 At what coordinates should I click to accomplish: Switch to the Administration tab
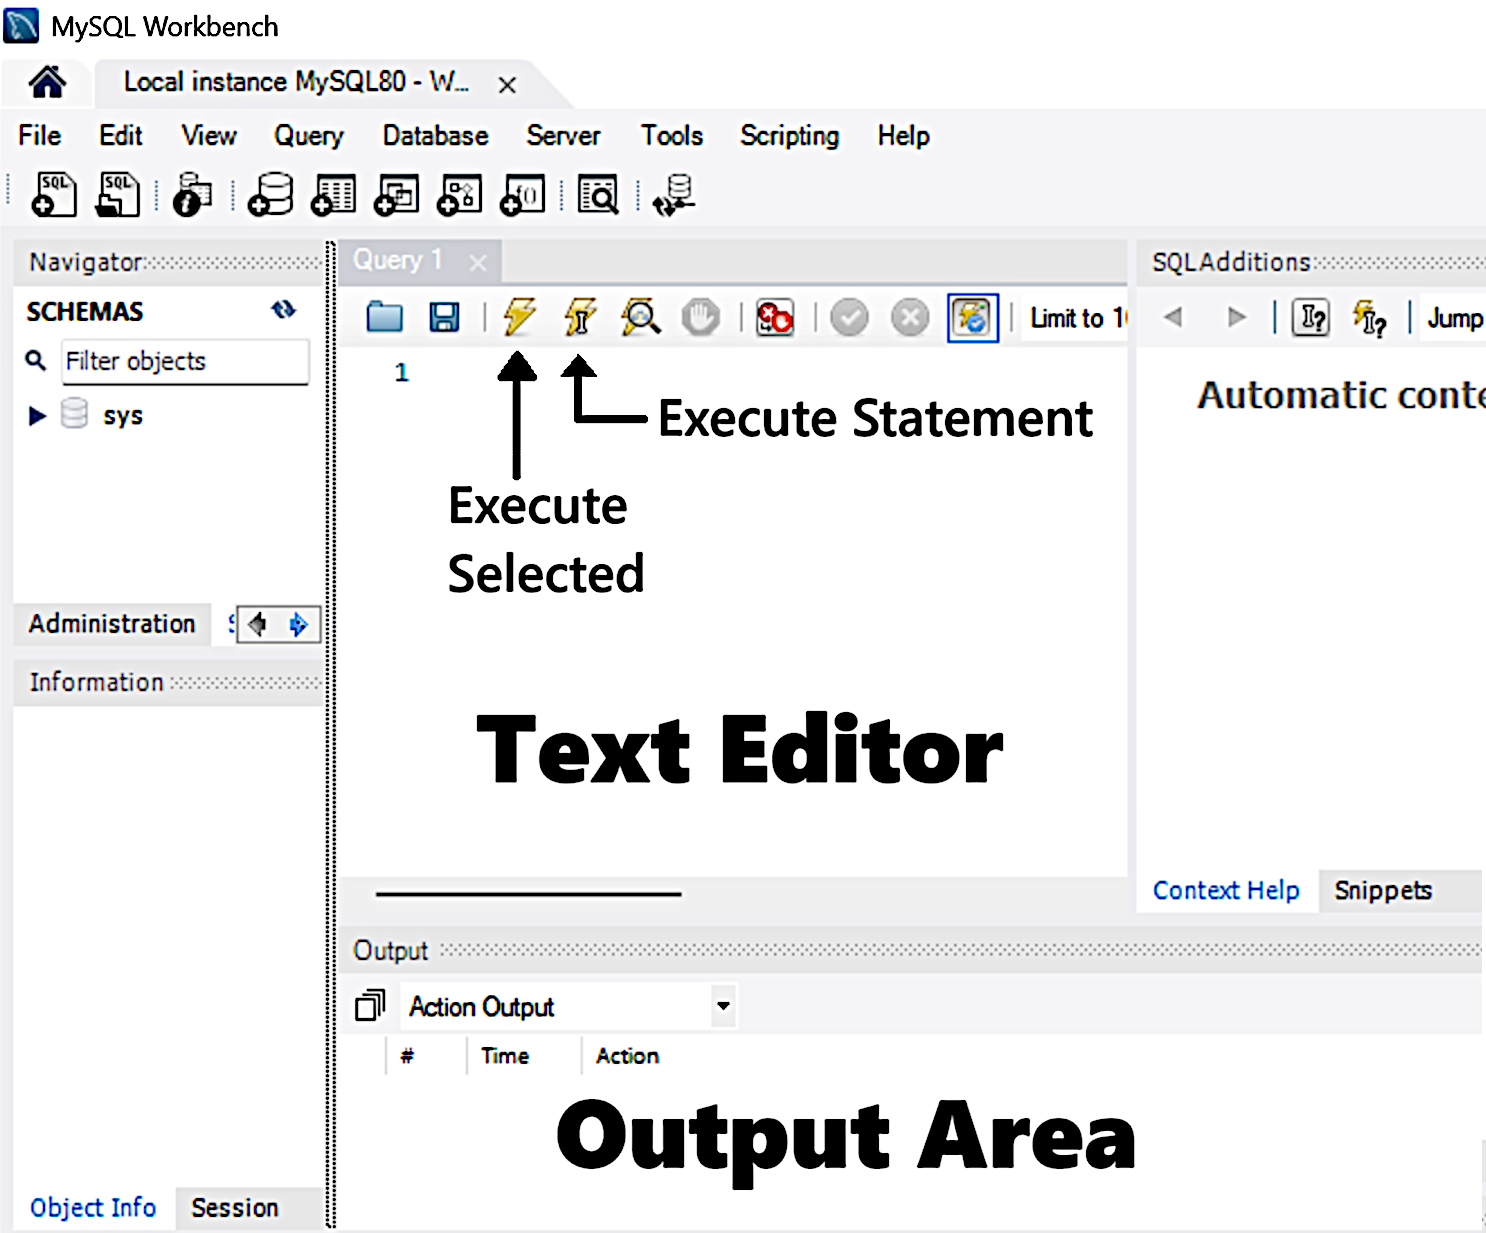click(x=112, y=623)
